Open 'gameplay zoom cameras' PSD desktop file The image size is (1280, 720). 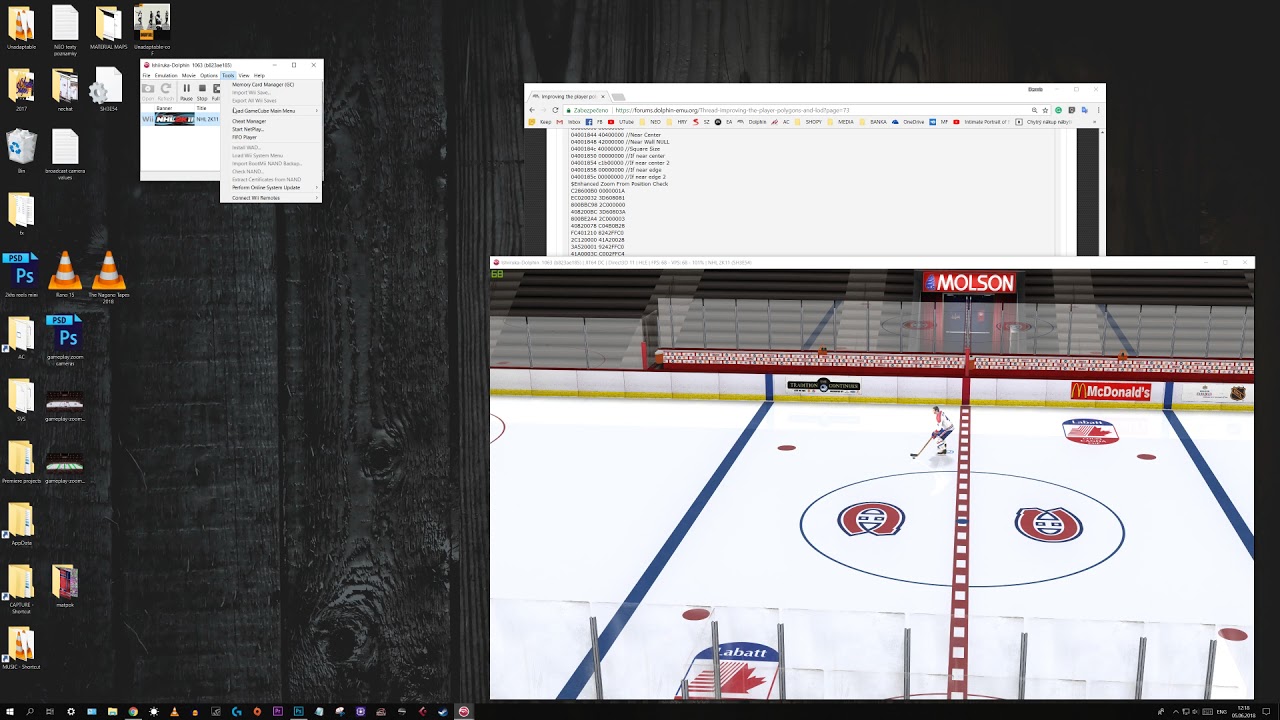65,338
